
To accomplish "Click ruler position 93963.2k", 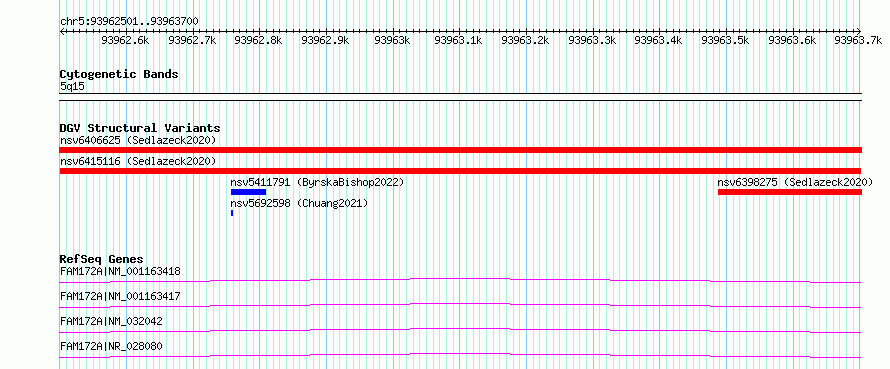I will (x=526, y=40).
